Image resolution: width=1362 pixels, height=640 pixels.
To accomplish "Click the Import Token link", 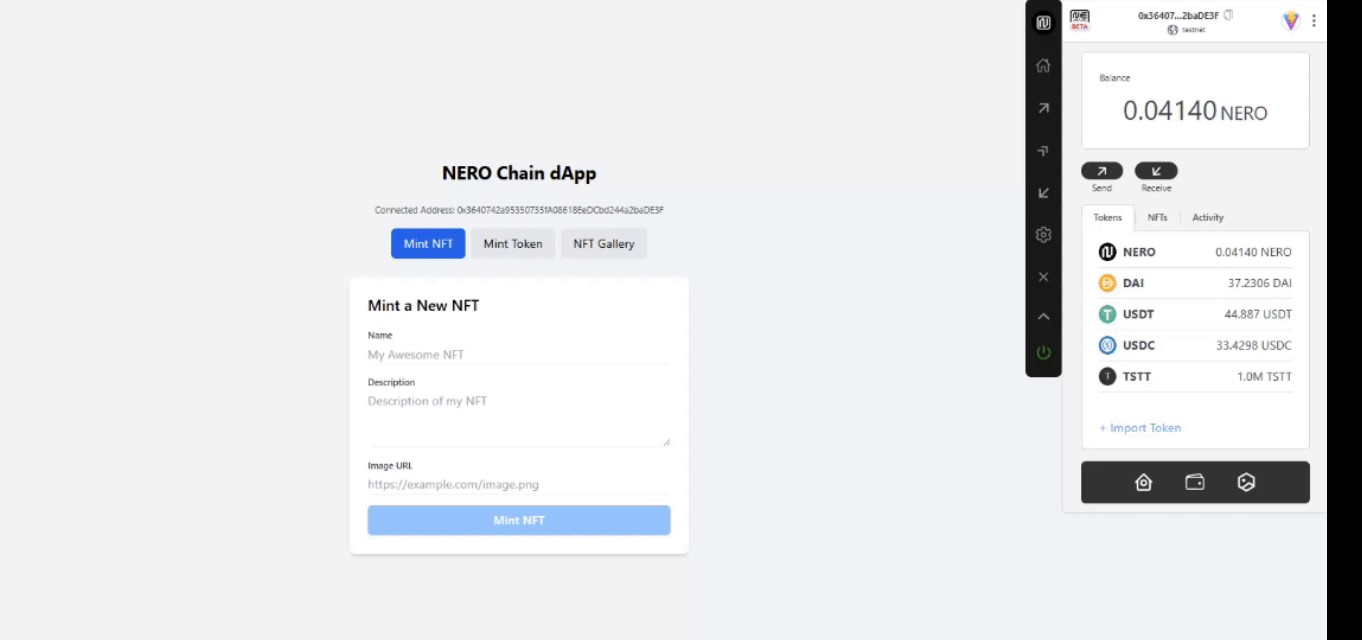I will [x=1140, y=428].
